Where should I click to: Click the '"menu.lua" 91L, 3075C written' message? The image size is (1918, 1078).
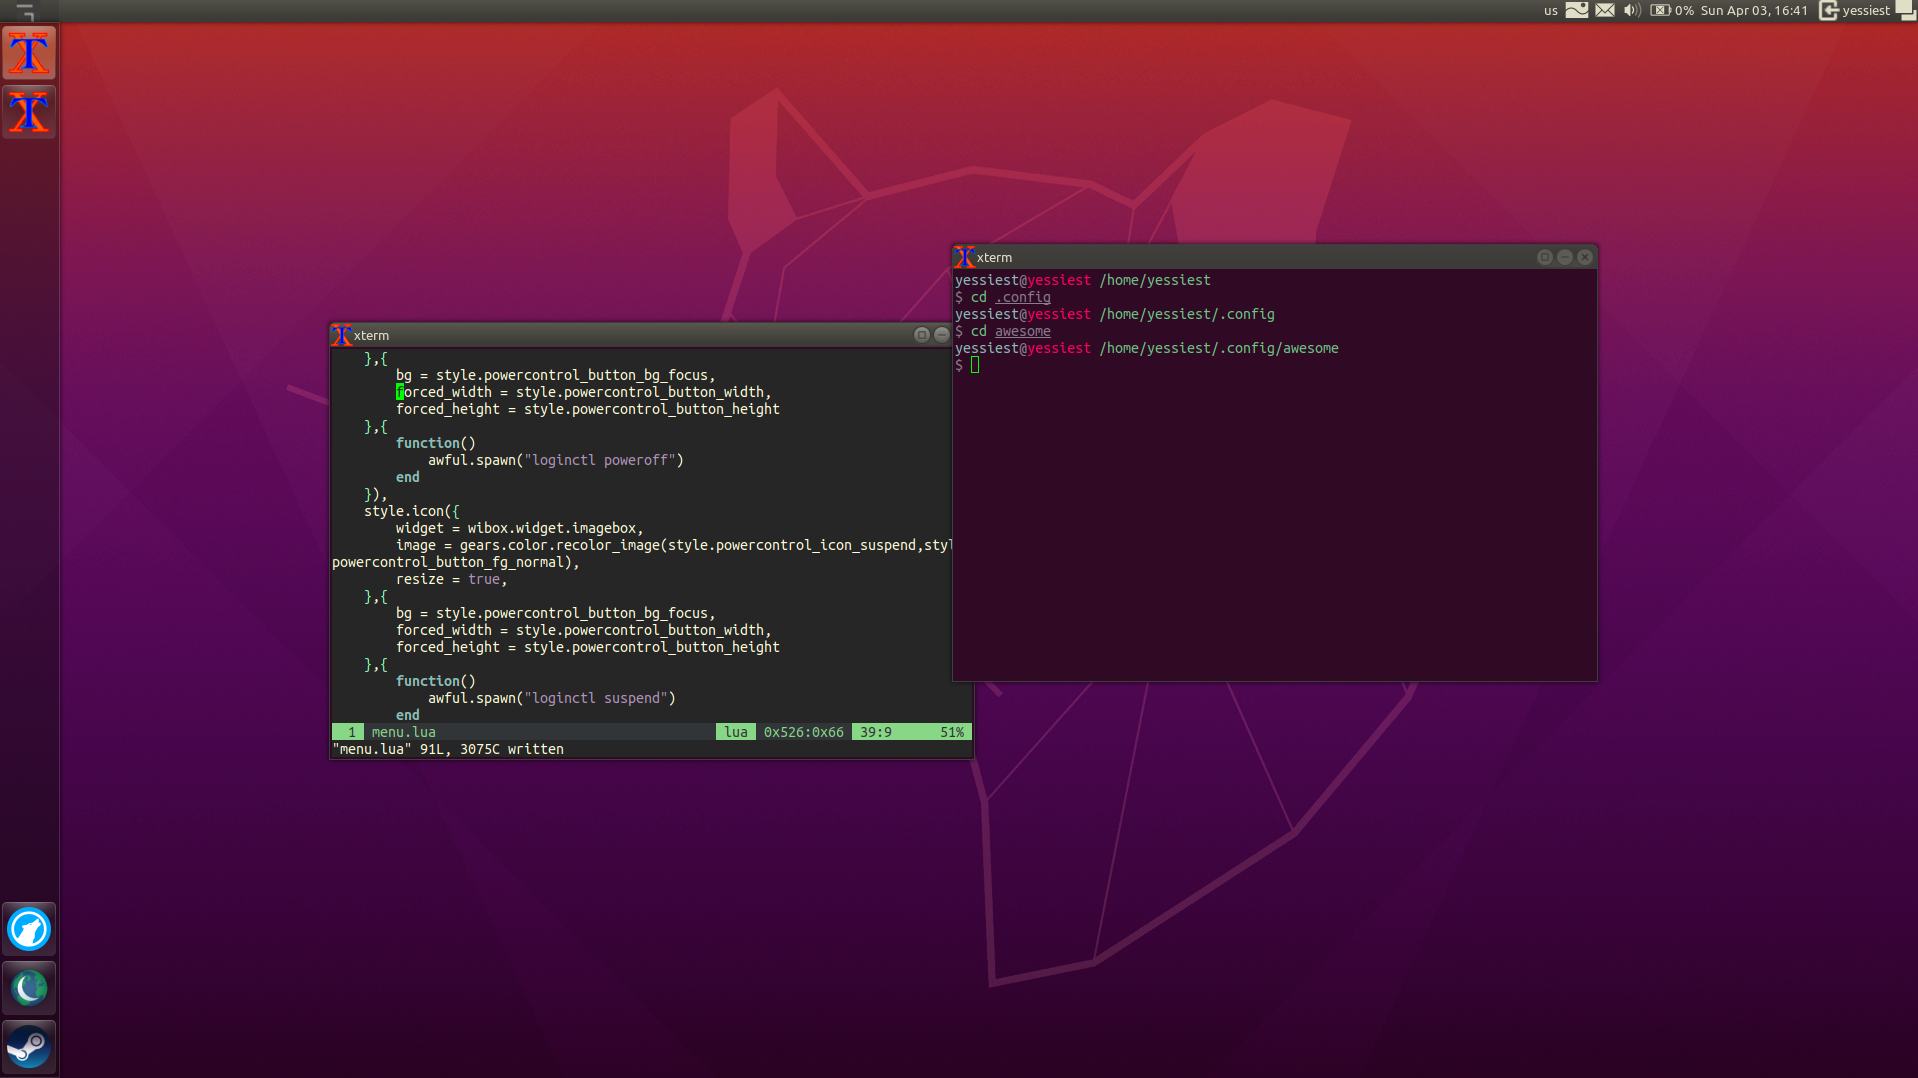(448, 749)
